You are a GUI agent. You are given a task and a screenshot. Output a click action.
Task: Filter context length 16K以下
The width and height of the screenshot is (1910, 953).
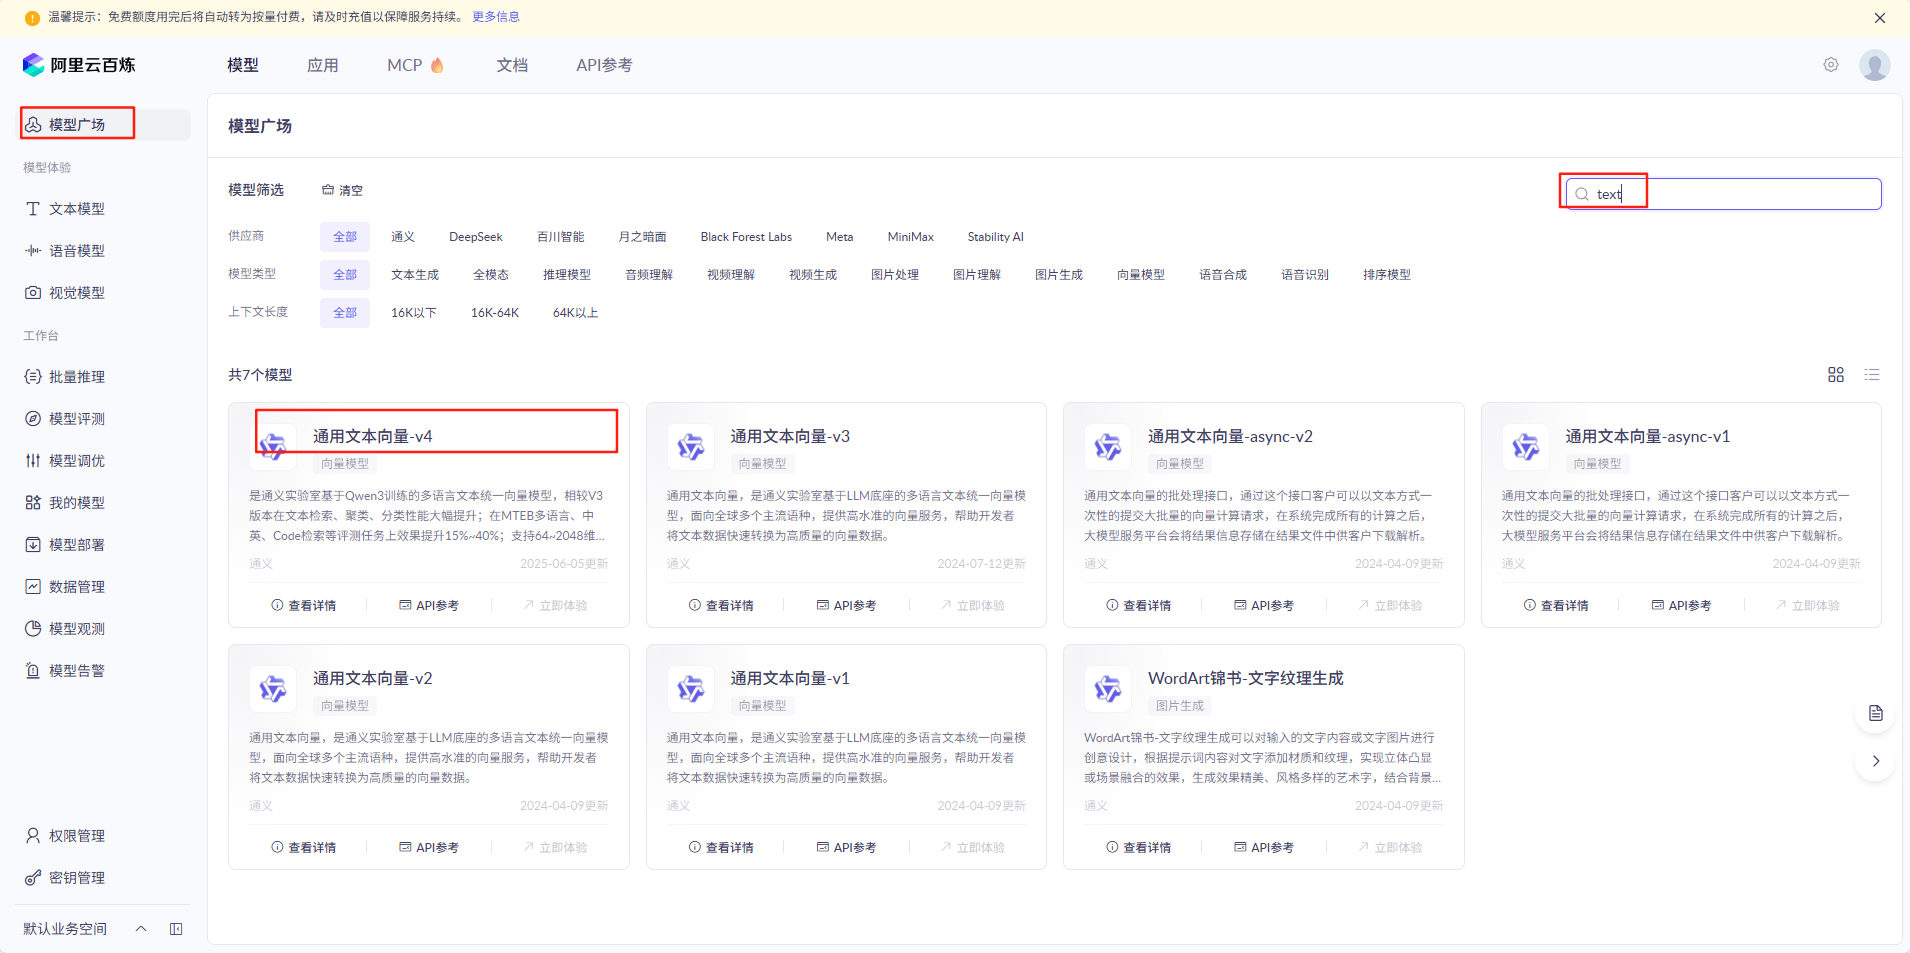(414, 313)
